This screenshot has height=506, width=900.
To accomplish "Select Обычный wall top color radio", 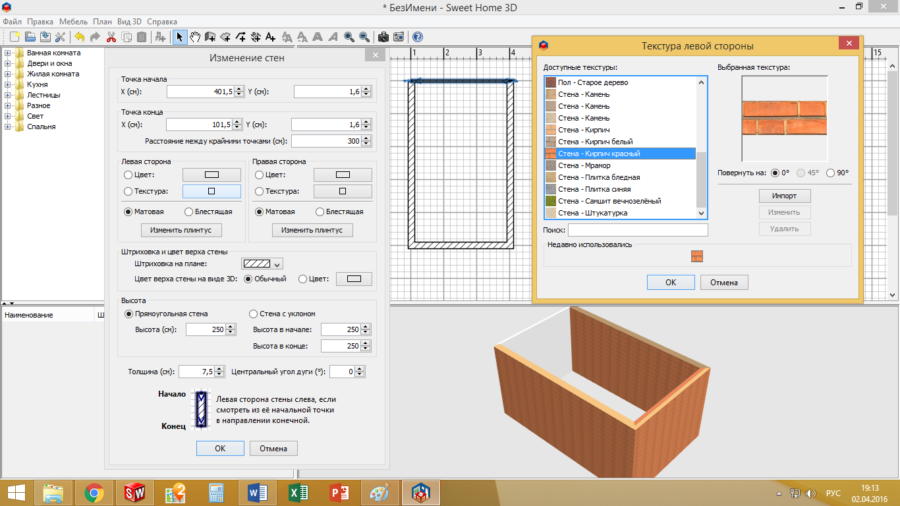I will [x=248, y=279].
